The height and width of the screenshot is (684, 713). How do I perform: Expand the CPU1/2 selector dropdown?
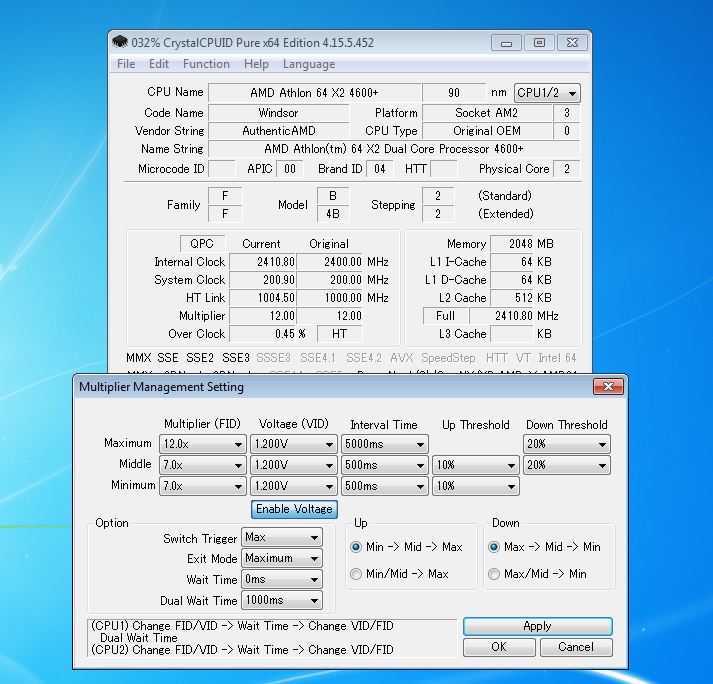[x=547, y=93]
